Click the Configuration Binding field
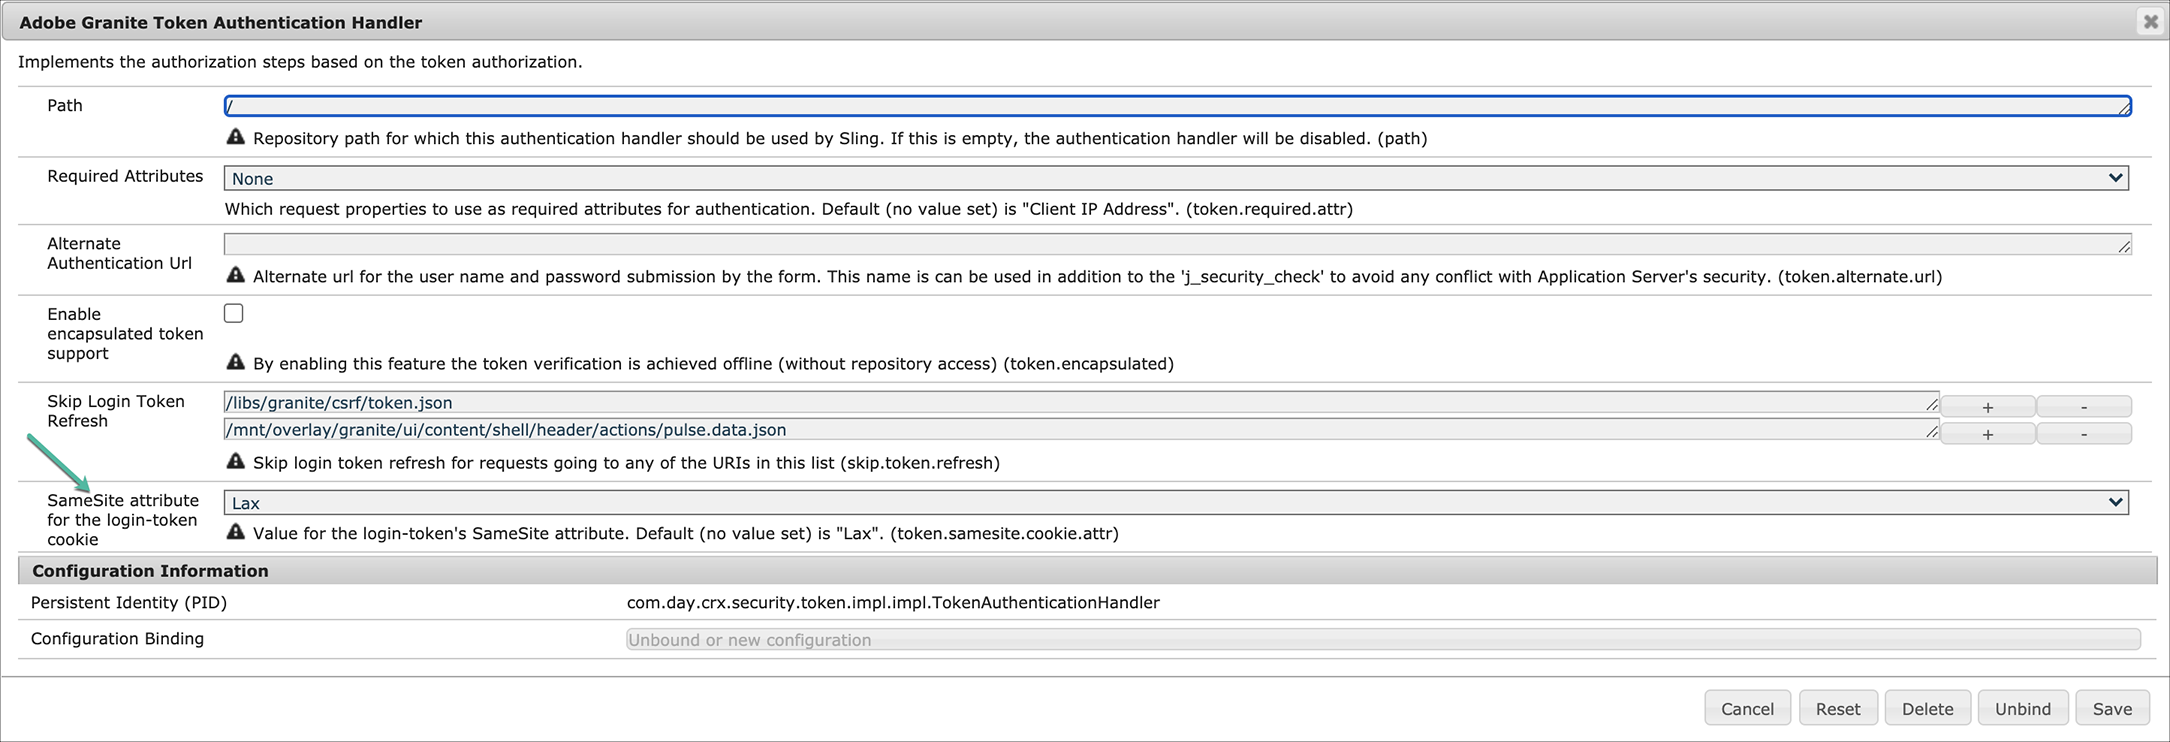Screen dimensions: 2170x742 pyautogui.click(x=1383, y=639)
